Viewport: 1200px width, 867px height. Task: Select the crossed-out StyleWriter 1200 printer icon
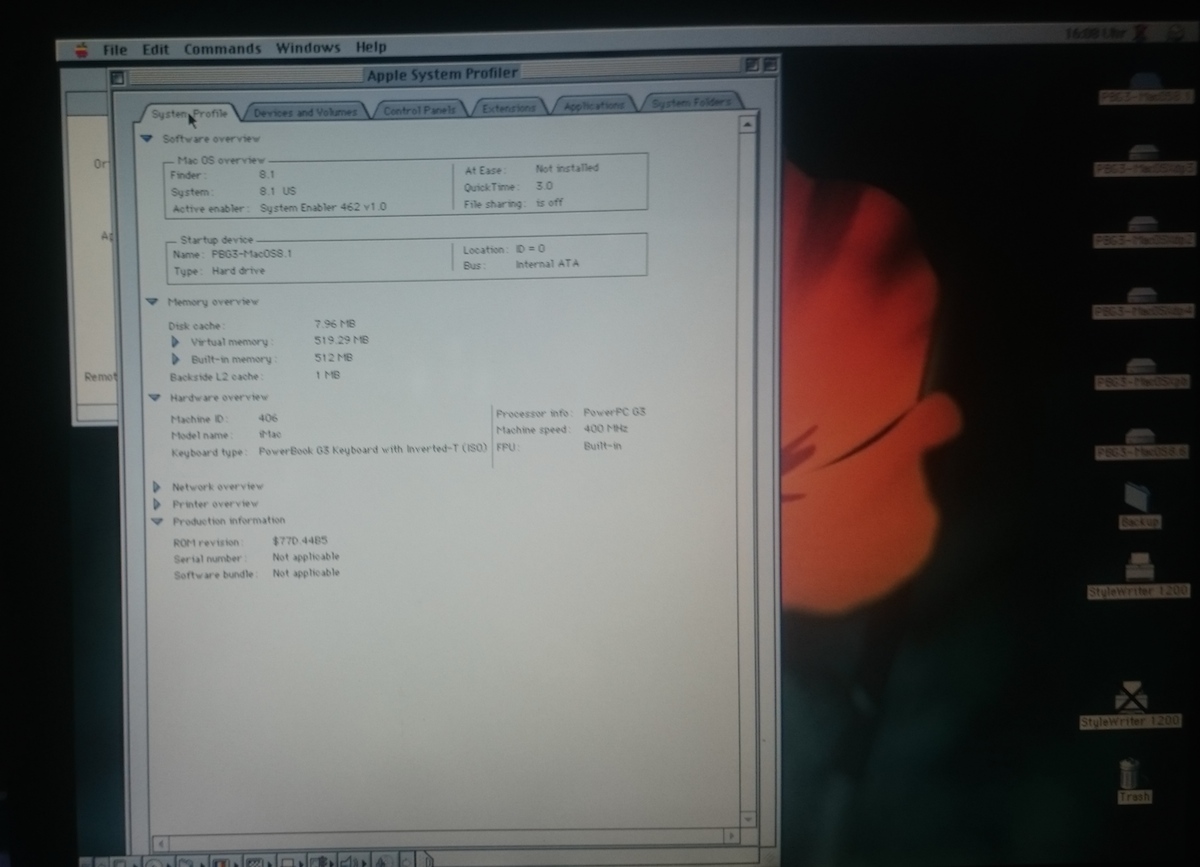point(1131,705)
